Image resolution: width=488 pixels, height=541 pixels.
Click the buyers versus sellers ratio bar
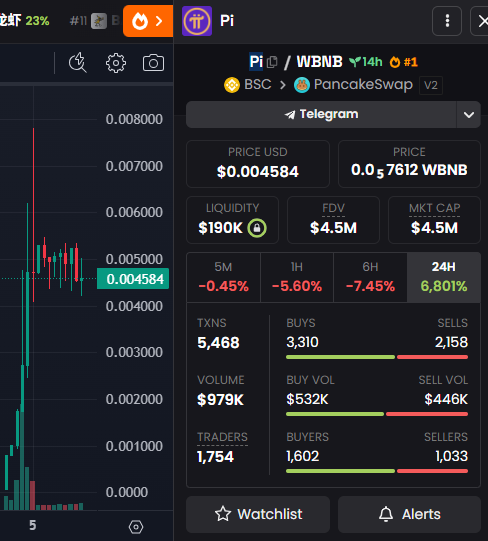(x=377, y=471)
